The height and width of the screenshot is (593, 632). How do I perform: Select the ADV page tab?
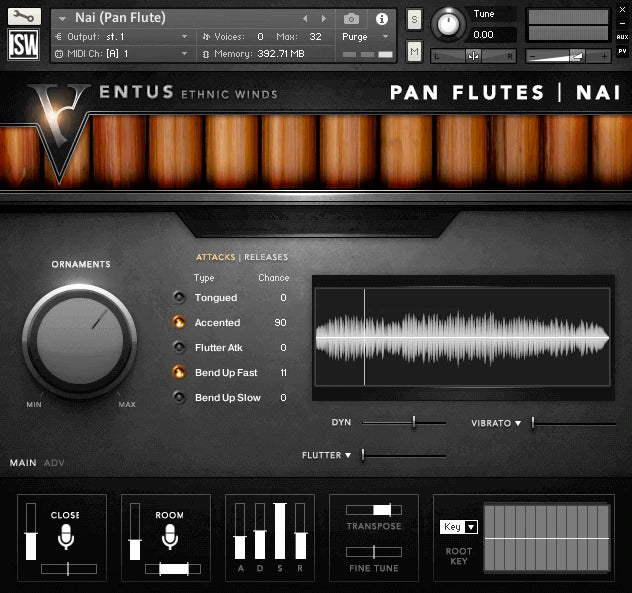click(54, 463)
